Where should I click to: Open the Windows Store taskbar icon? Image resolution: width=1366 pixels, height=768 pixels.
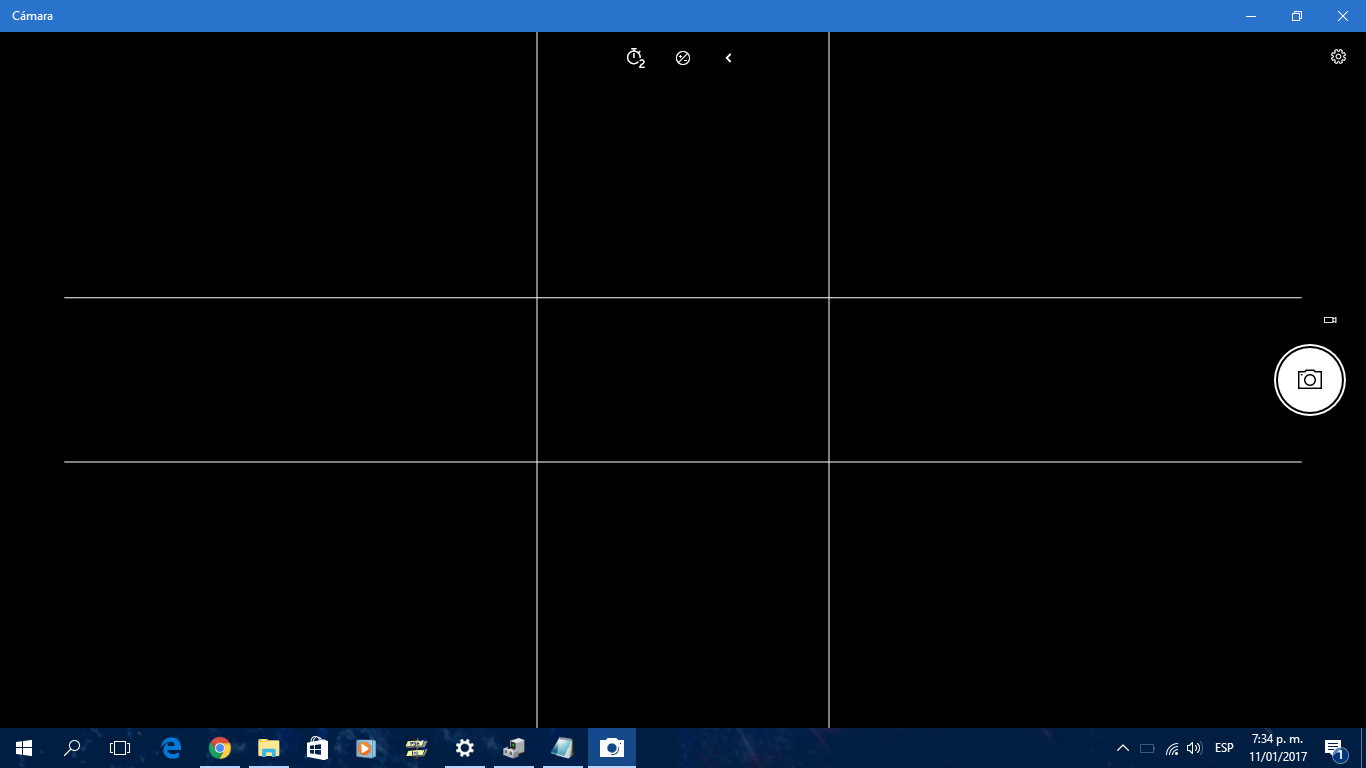(317, 748)
